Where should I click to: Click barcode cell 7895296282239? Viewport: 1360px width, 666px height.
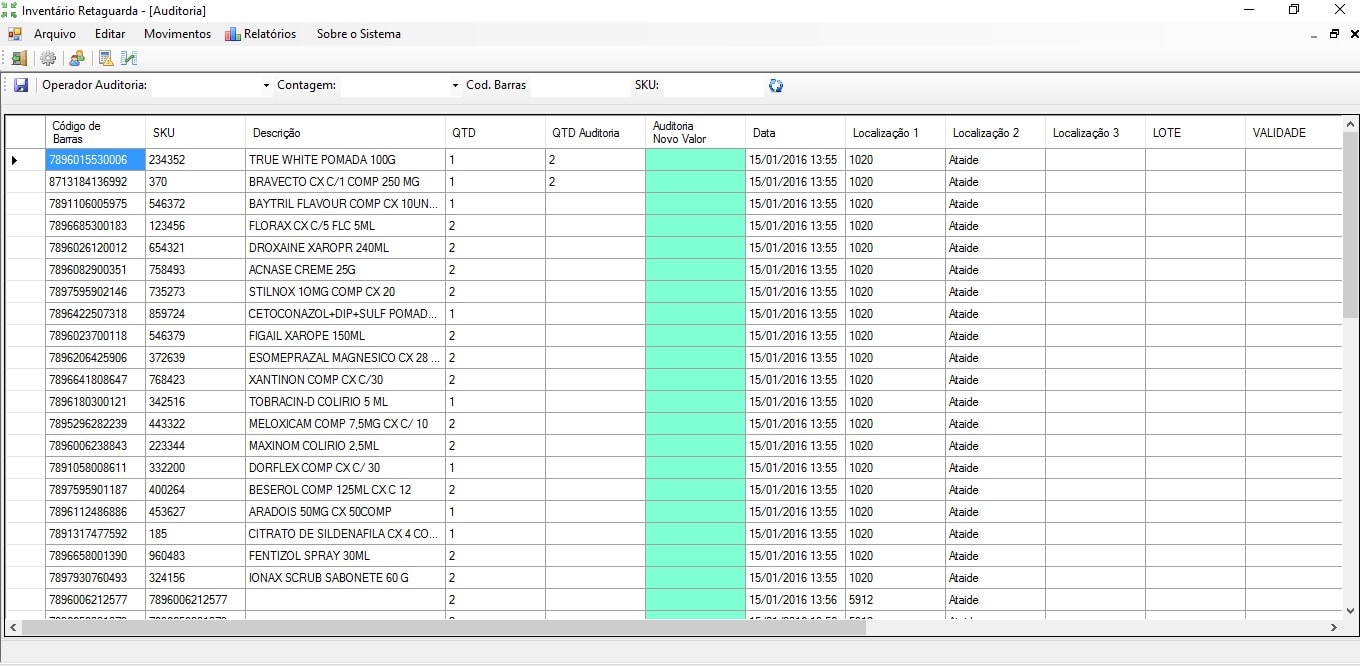95,424
